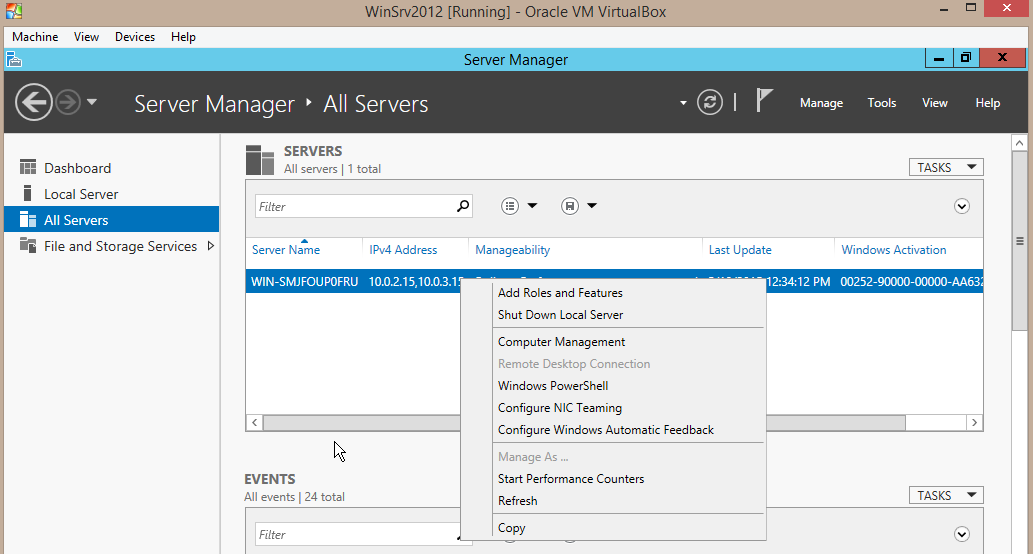
Task: Click the Dashboard icon
Action: point(28,167)
